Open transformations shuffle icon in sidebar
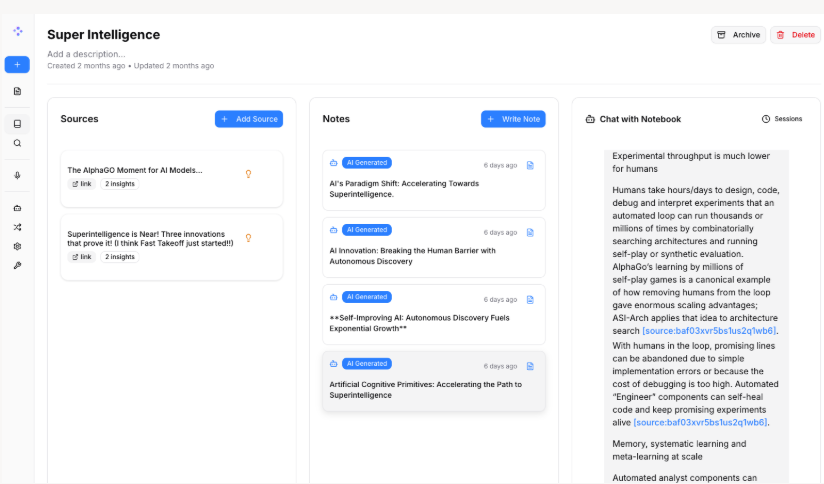The height and width of the screenshot is (484, 824). [x=17, y=227]
